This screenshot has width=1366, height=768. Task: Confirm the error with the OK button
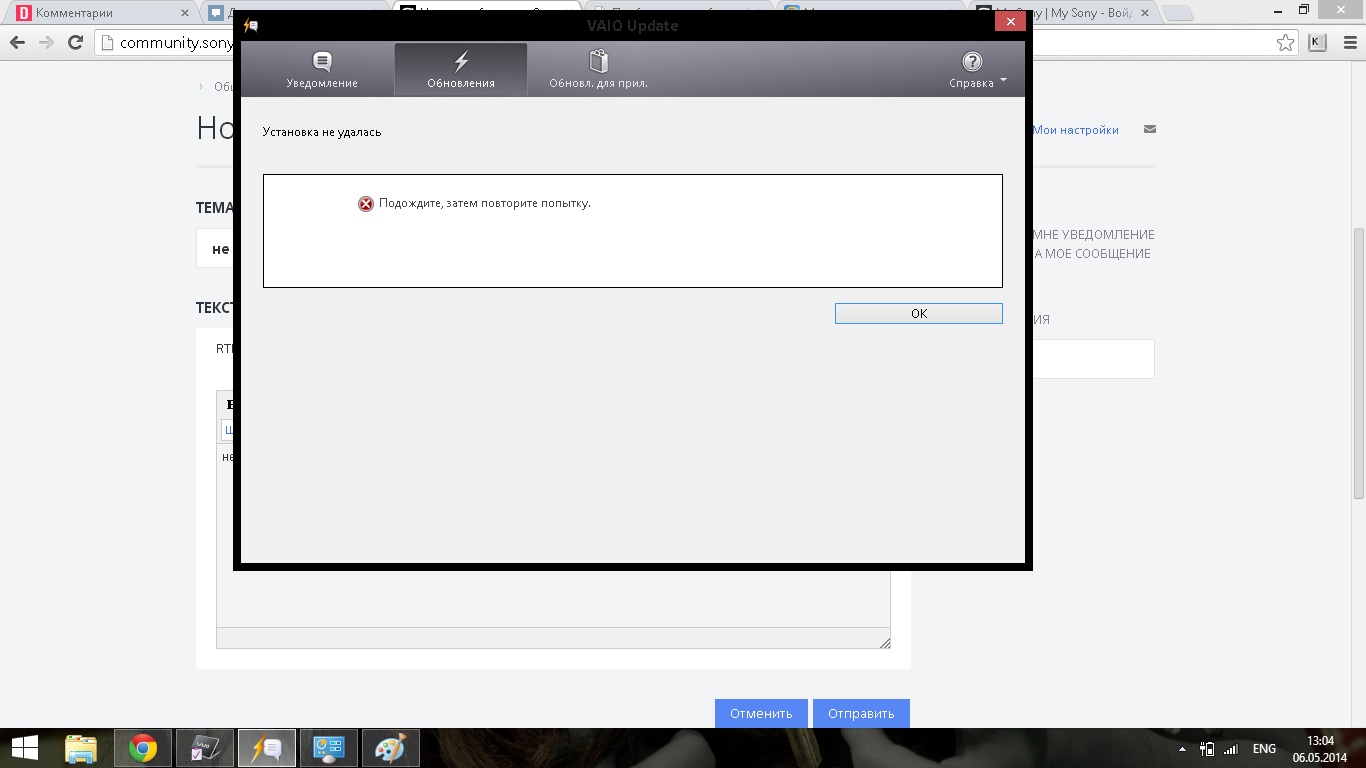coord(918,313)
